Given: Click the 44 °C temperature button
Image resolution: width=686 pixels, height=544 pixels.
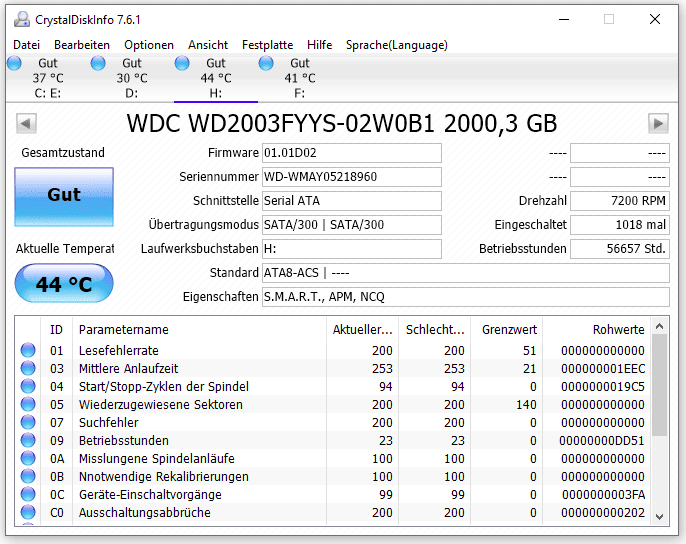Looking at the screenshot, I should 64,283.
